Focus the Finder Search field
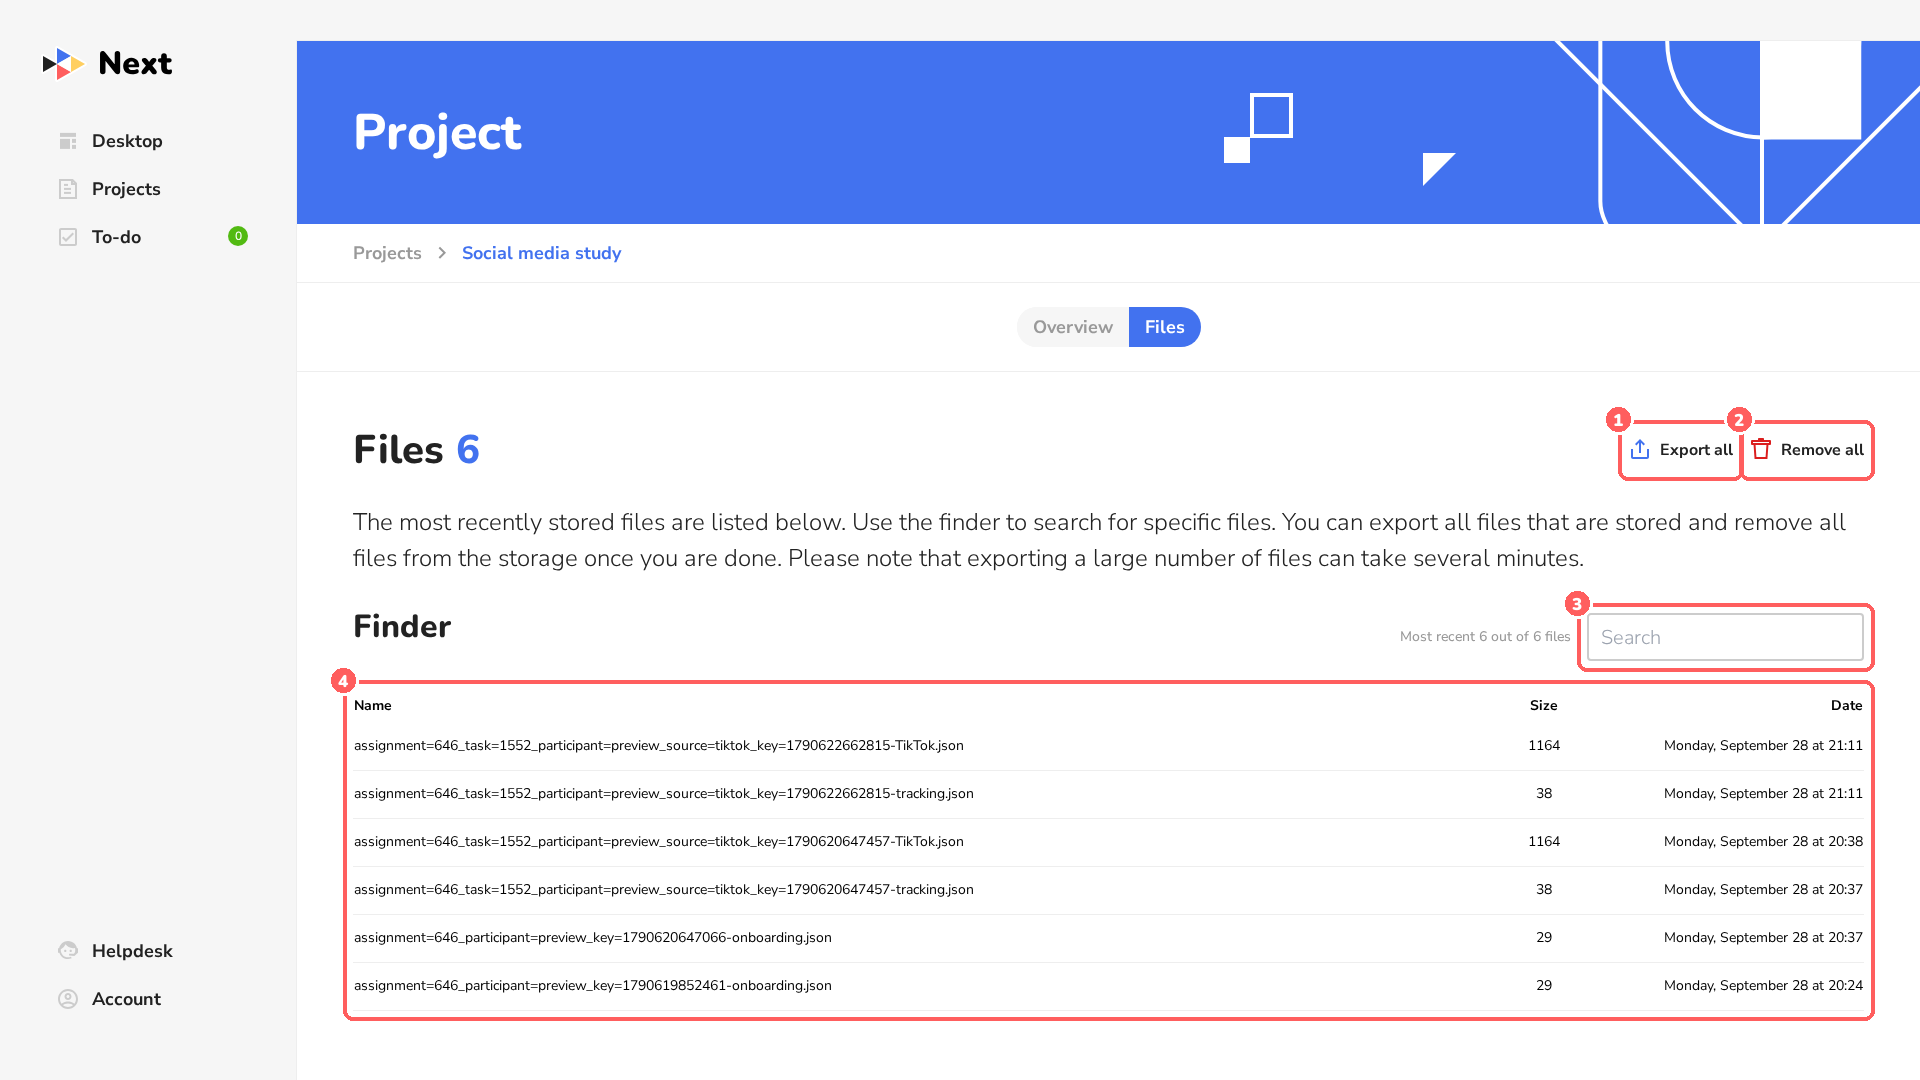 coord(1725,637)
